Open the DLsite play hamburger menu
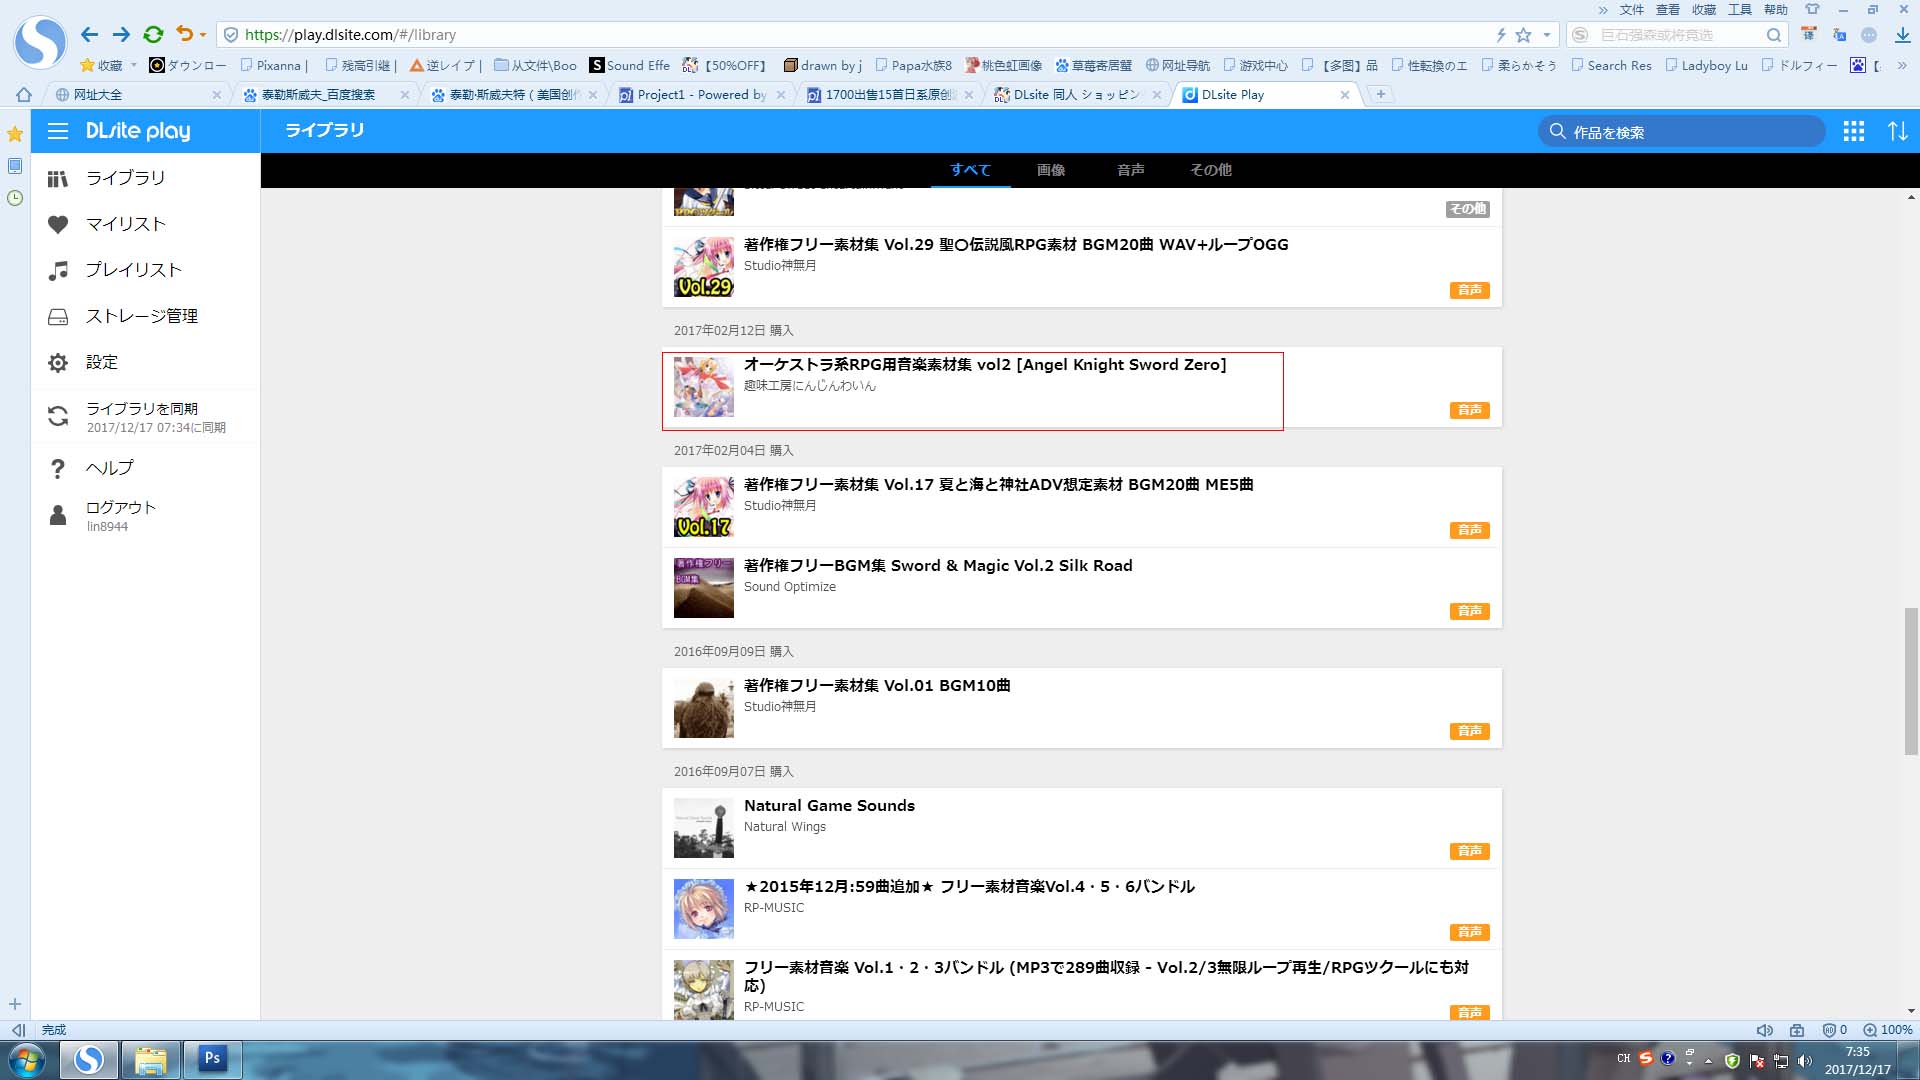Image resolution: width=1920 pixels, height=1080 pixels. (x=58, y=131)
